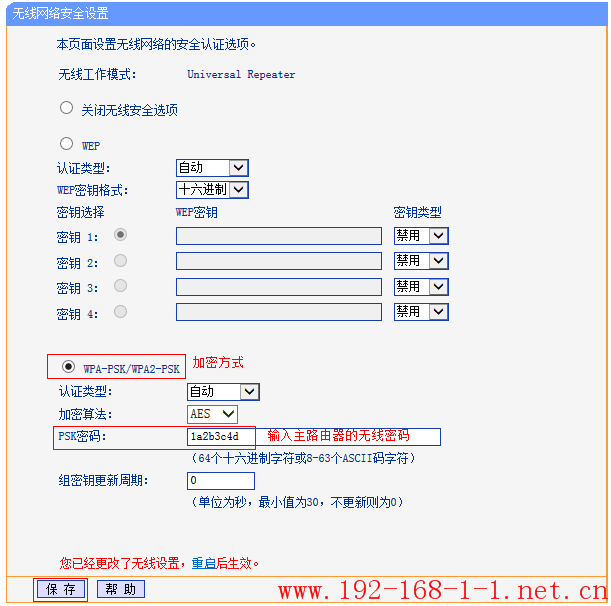Open 密钥 1 密钥类型 dropdown
This screenshot has width=611, height=606.
tap(421, 236)
